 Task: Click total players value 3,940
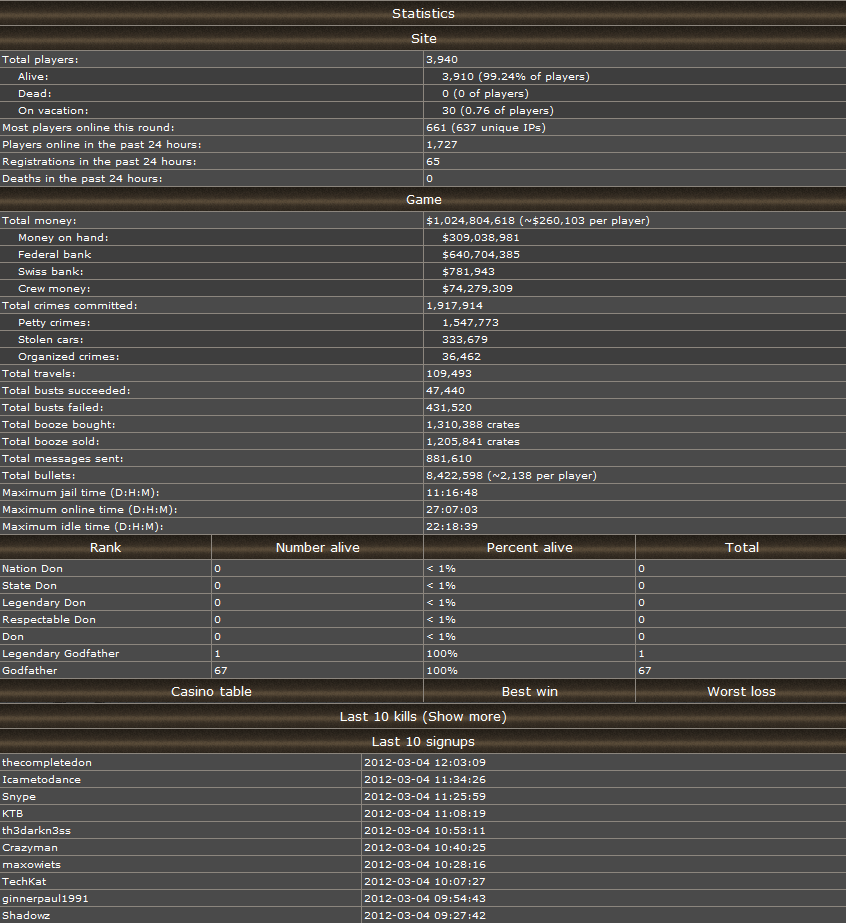coord(442,59)
